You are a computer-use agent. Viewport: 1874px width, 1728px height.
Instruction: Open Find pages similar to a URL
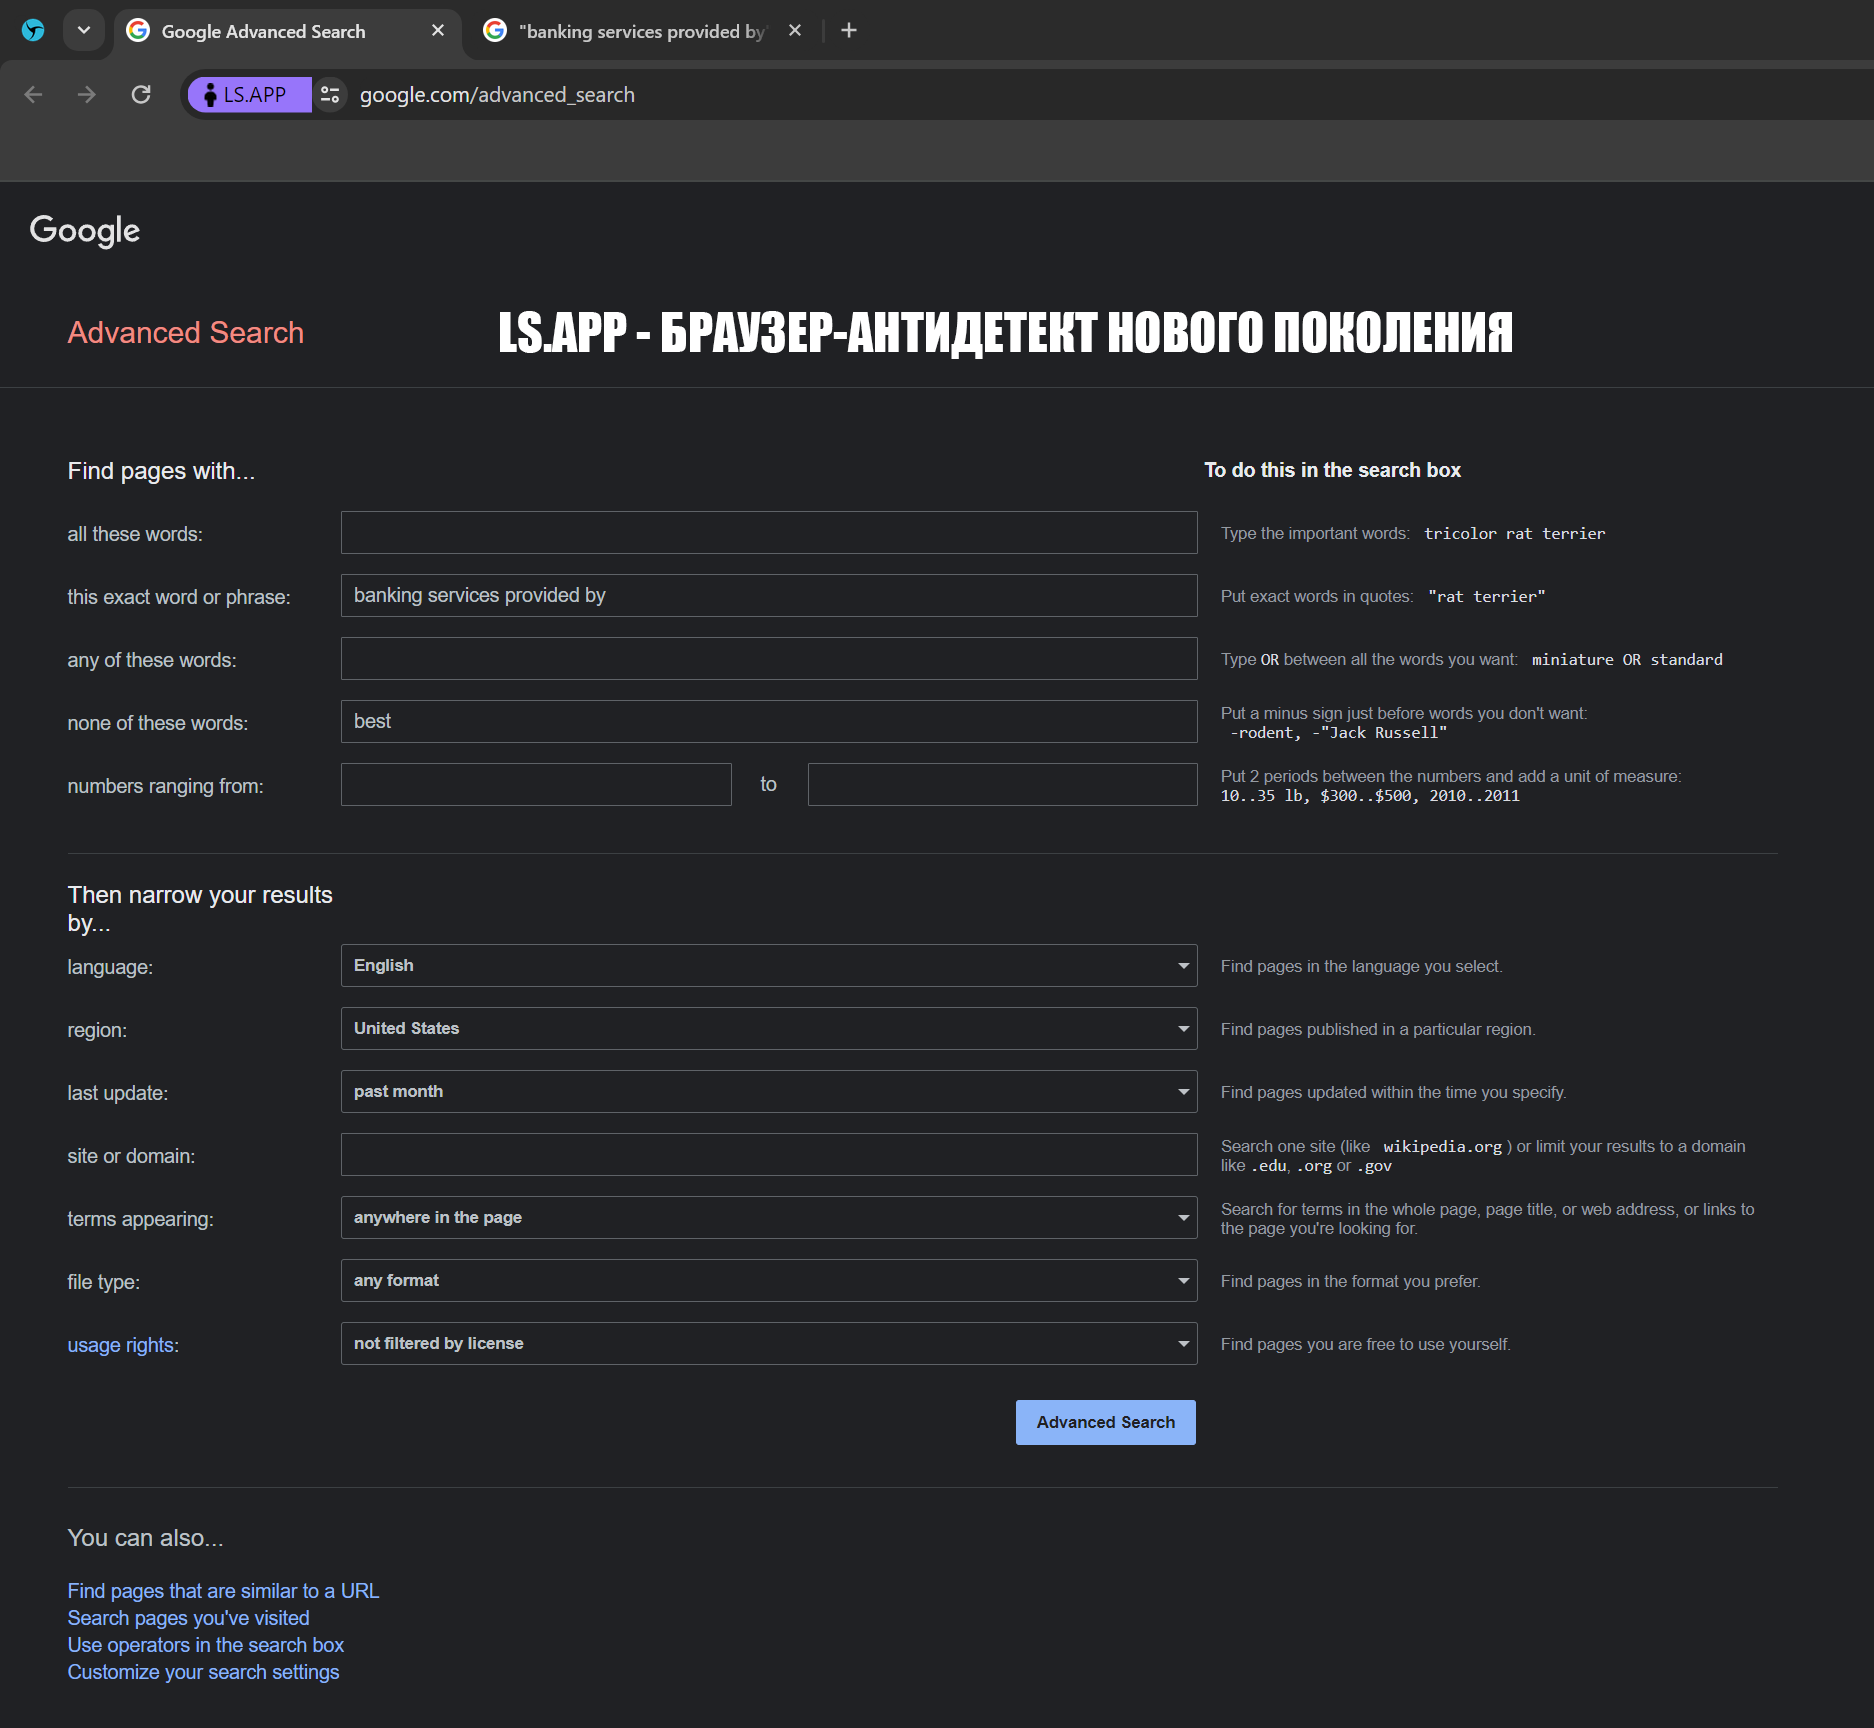tap(223, 1591)
